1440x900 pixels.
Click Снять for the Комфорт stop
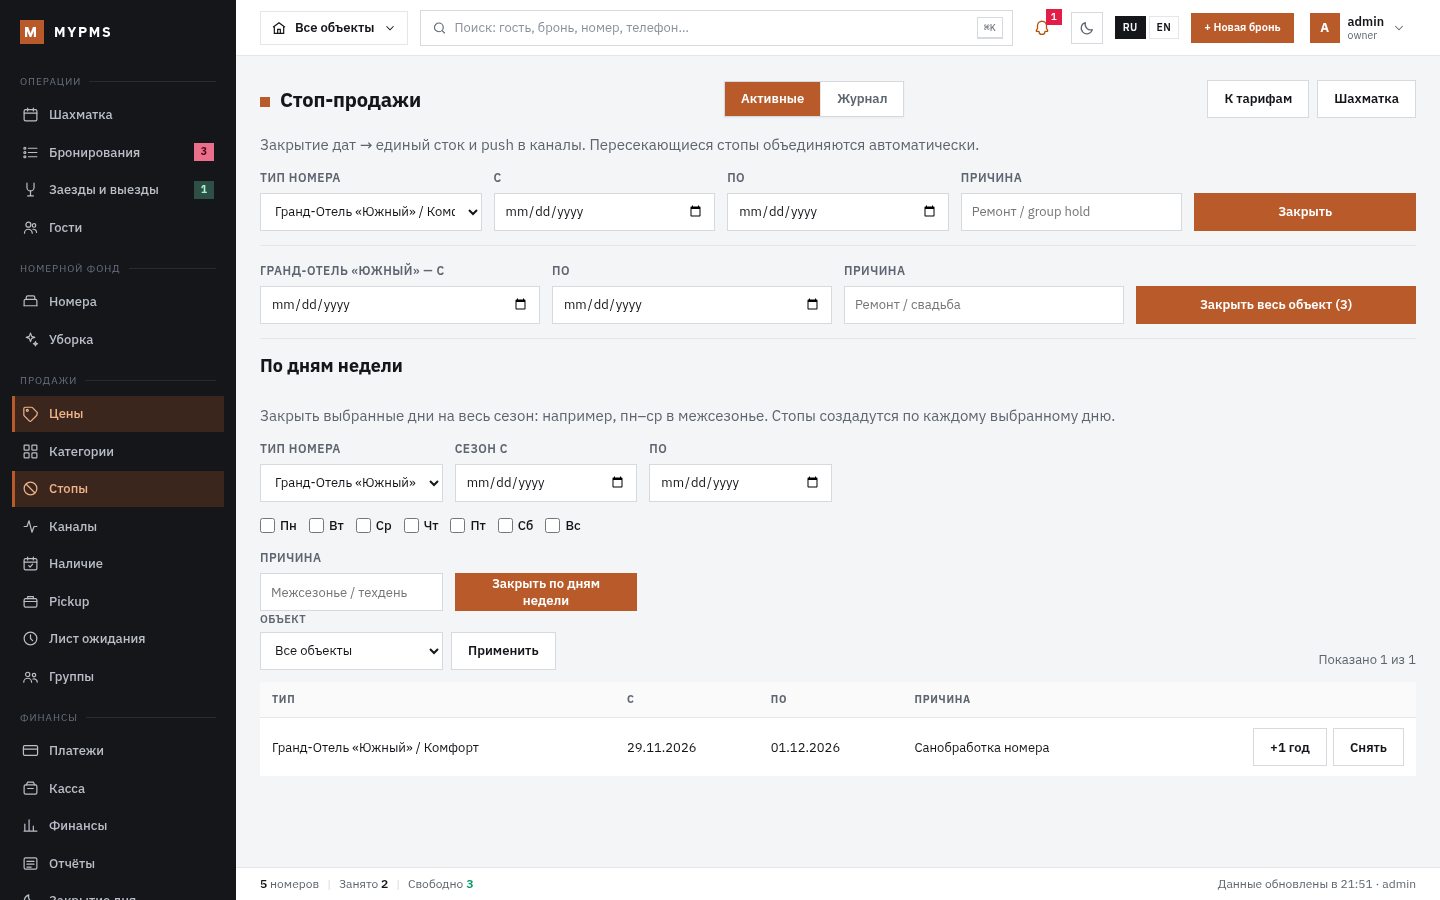(x=1368, y=747)
